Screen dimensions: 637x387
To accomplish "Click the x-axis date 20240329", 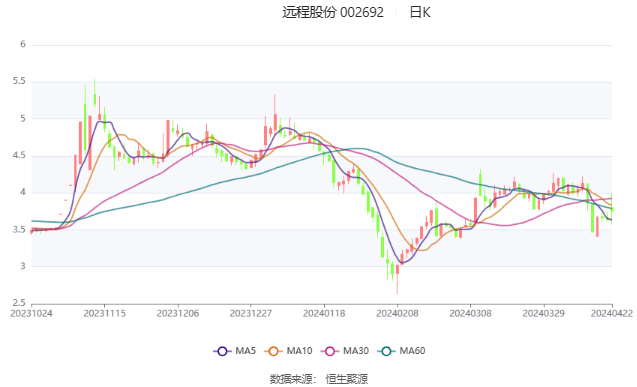I will point(544,313).
